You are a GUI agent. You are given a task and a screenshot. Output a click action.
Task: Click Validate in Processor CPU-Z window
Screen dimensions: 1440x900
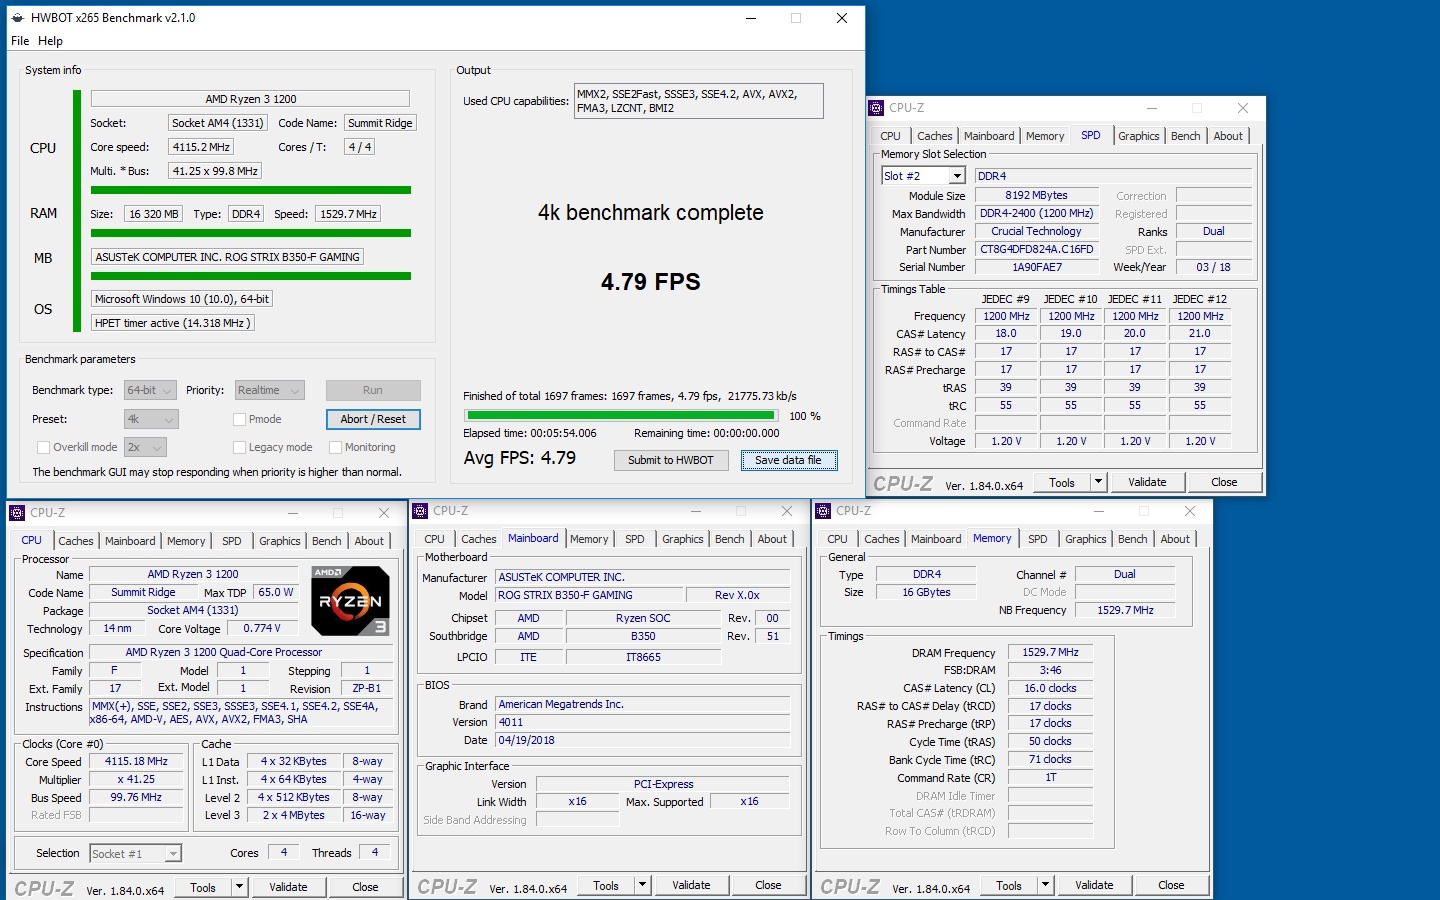[288, 887]
